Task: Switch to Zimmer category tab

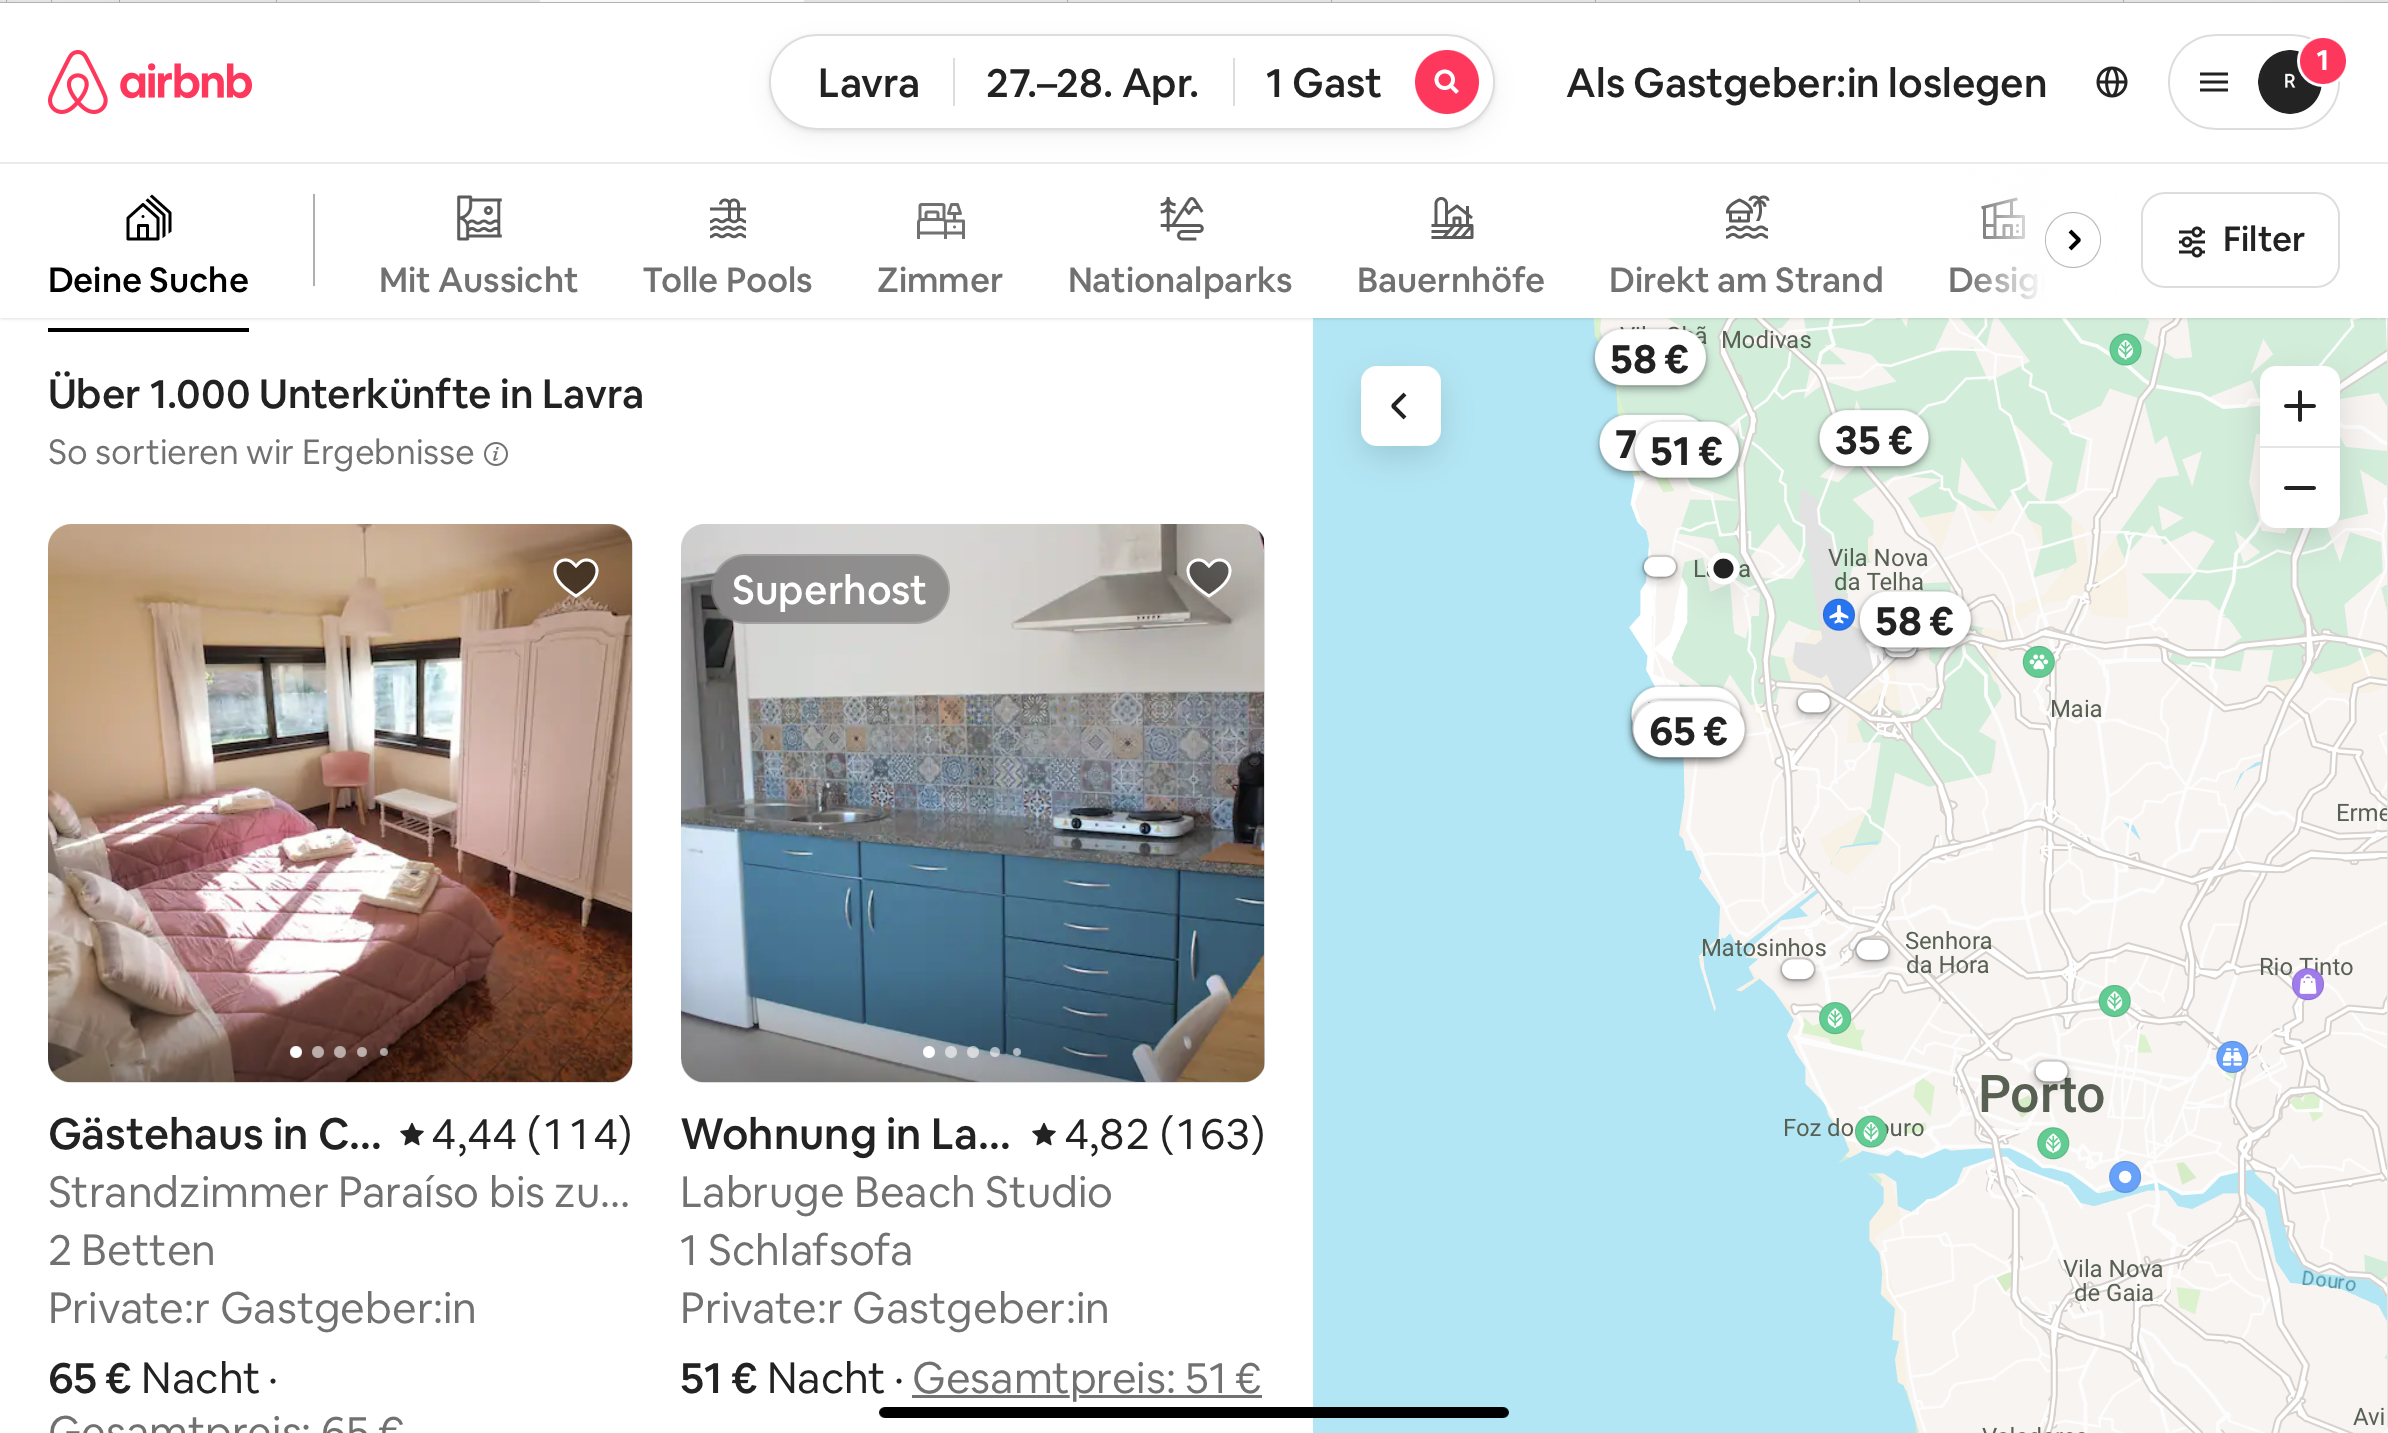Action: [939, 246]
